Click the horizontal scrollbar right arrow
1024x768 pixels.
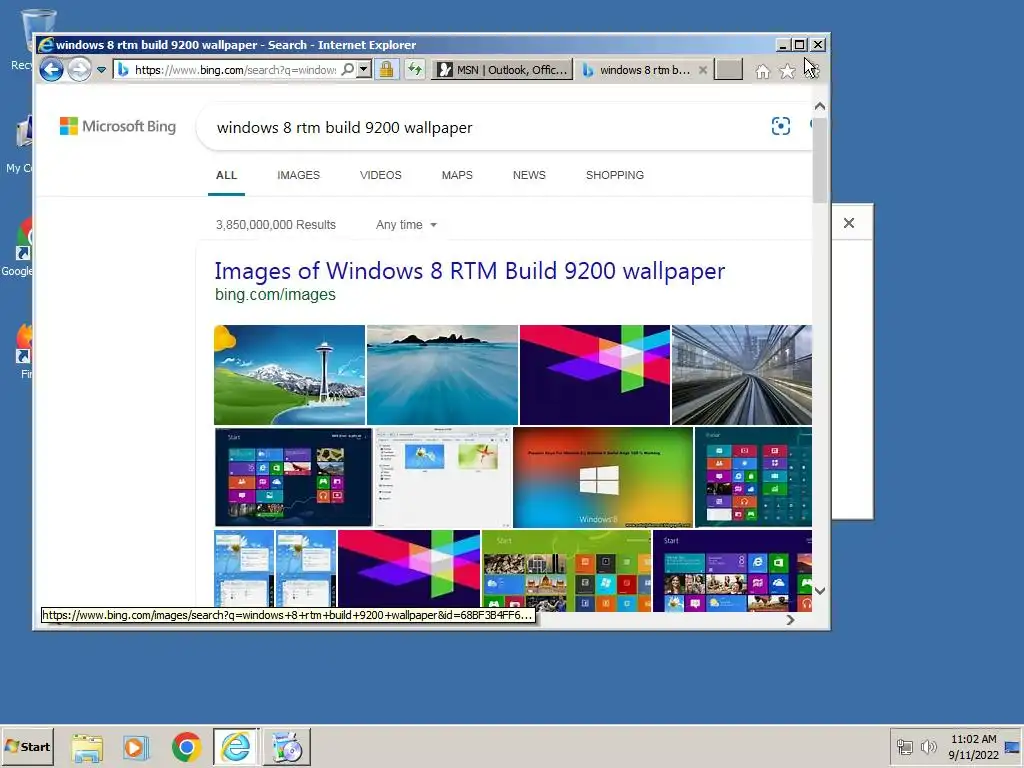[x=790, y=620]
